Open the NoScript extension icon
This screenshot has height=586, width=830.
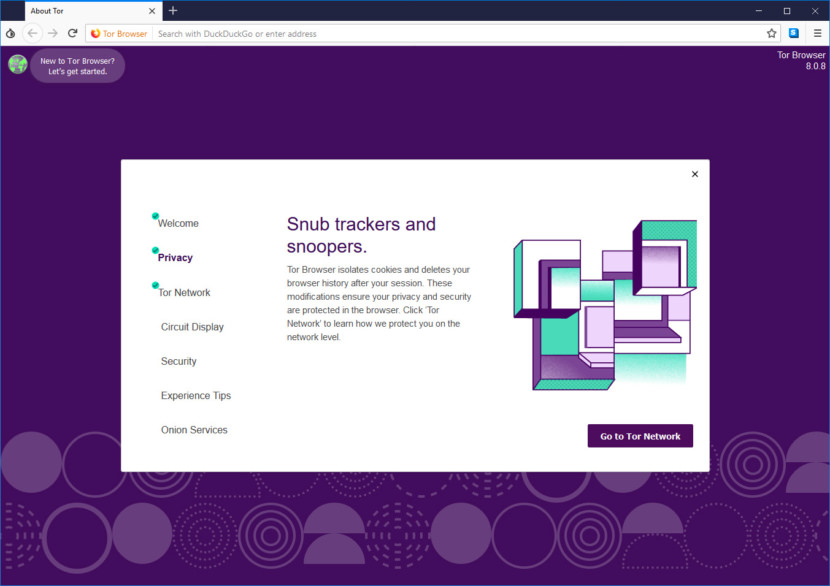point(793,33)
